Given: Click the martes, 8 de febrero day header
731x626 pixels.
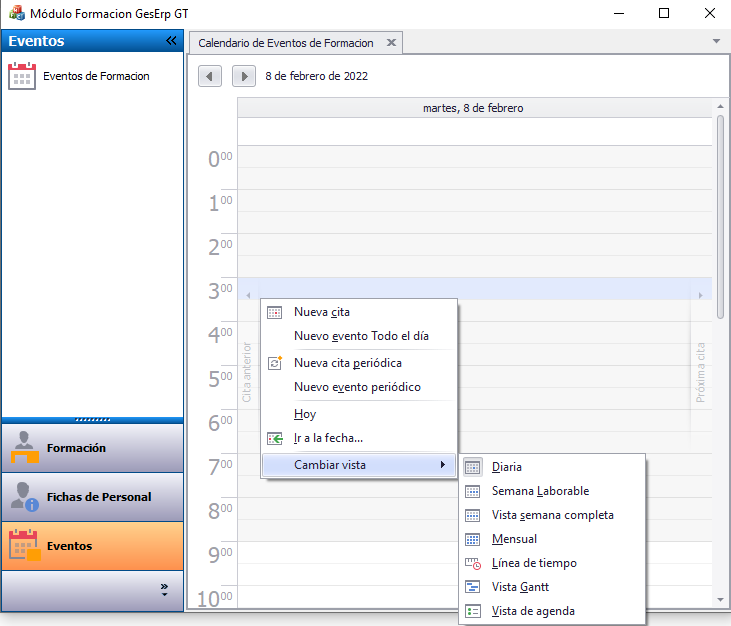Looking at the screenshot, I should point(474,108).
